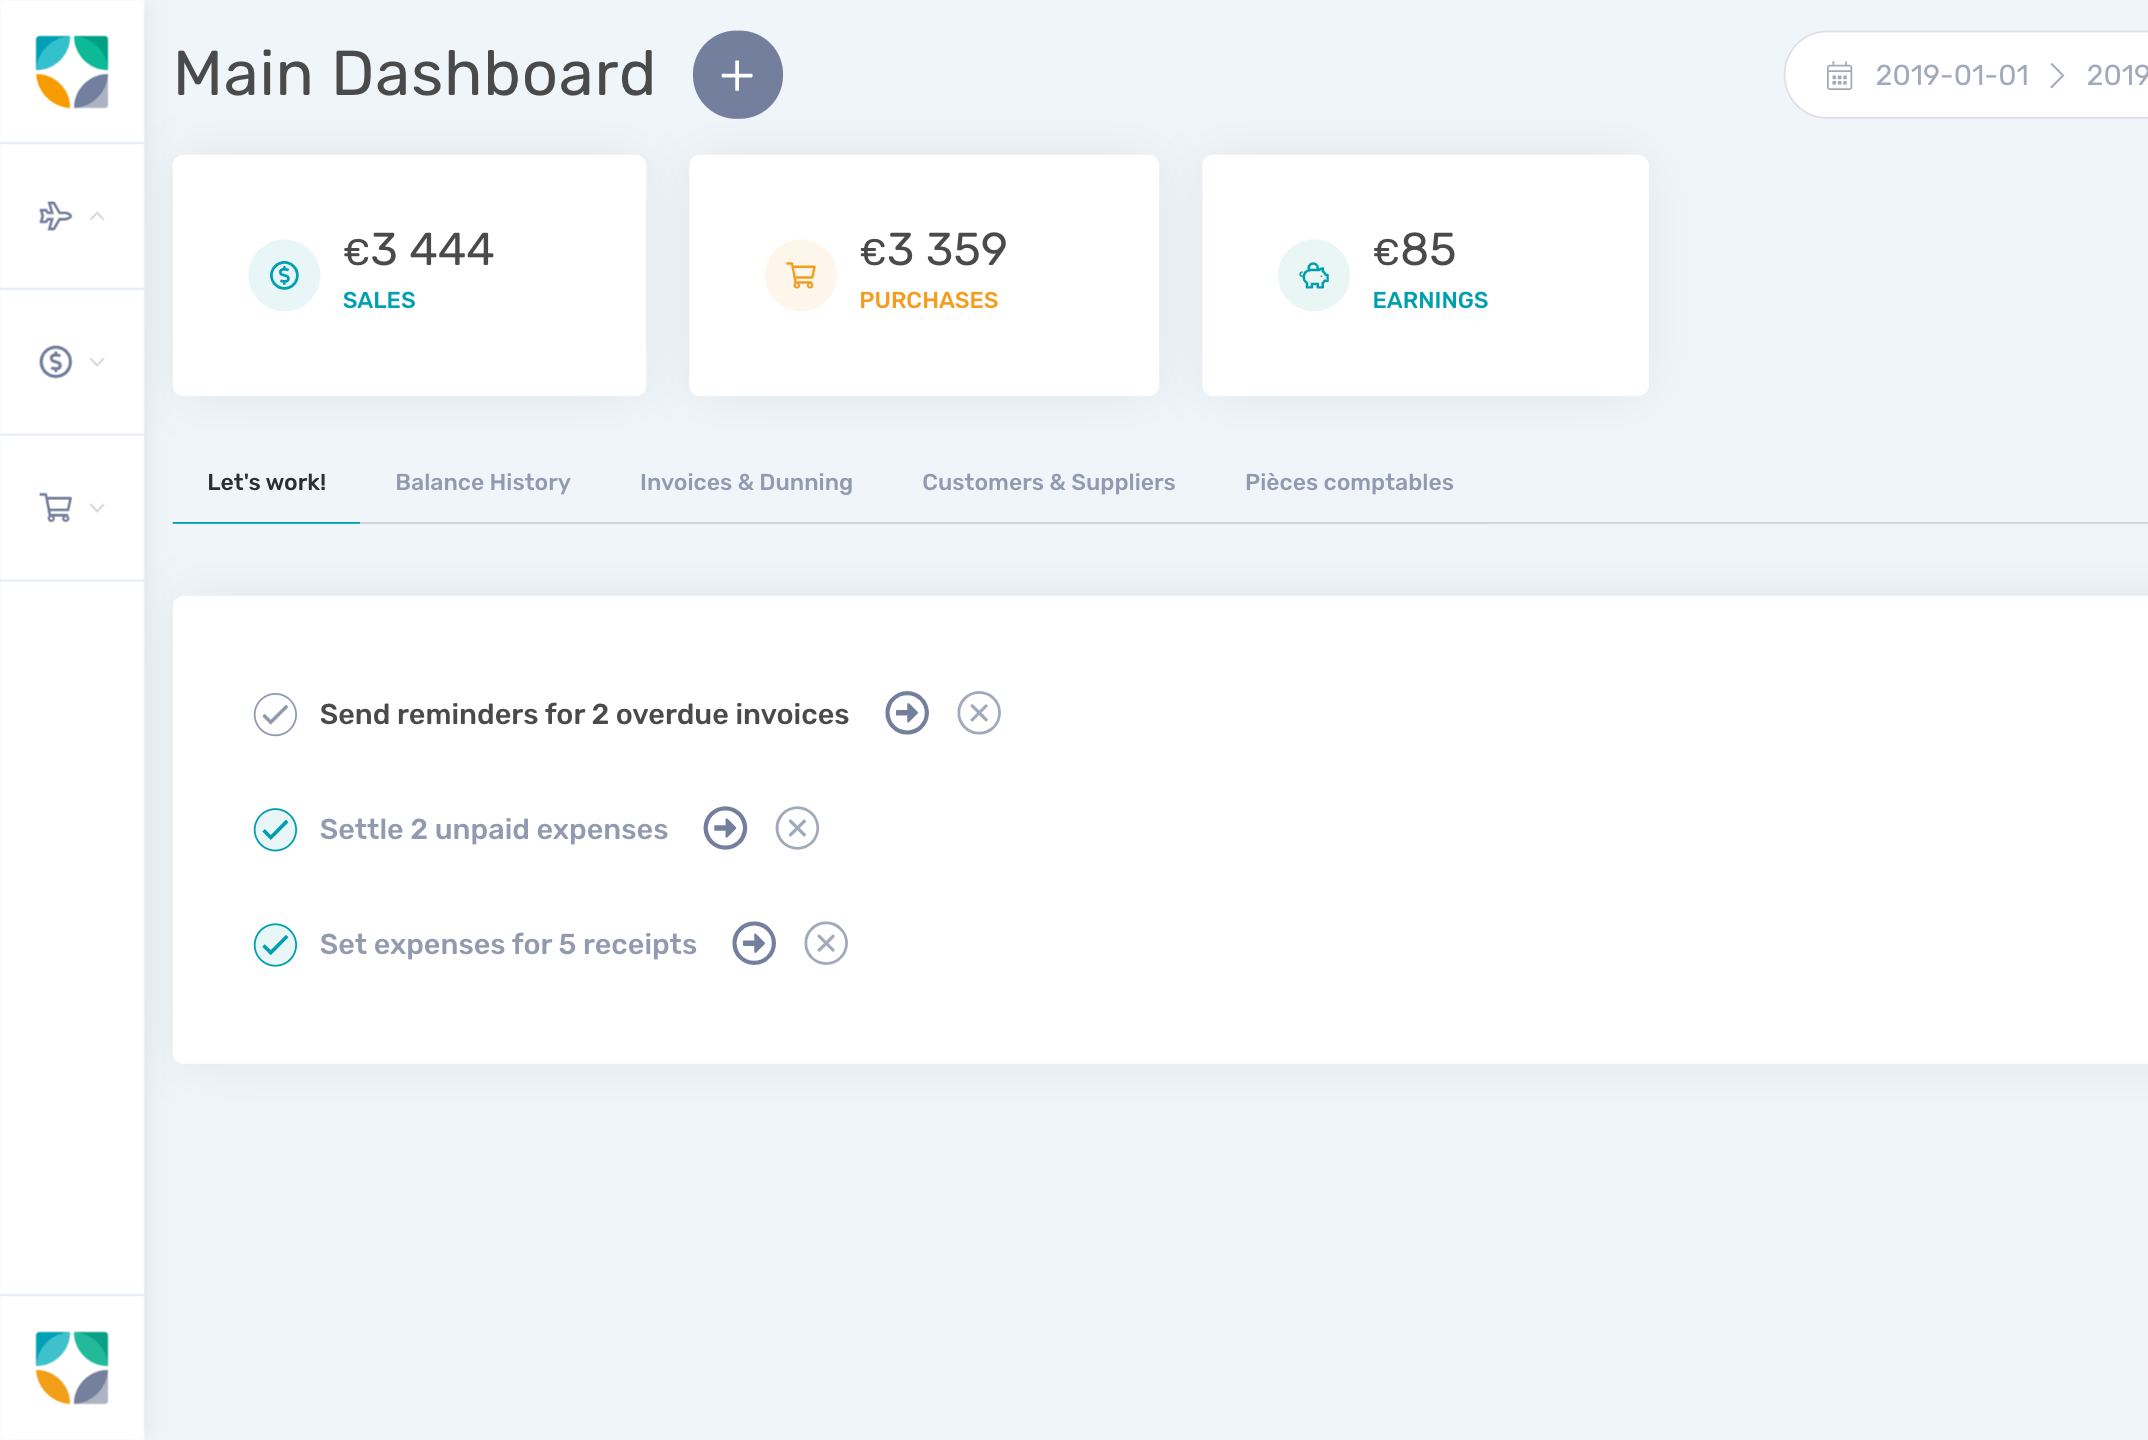Screen dimensions: 2148x1440
Task: Click the add new item plus button
Action: (x=739, y=72)
